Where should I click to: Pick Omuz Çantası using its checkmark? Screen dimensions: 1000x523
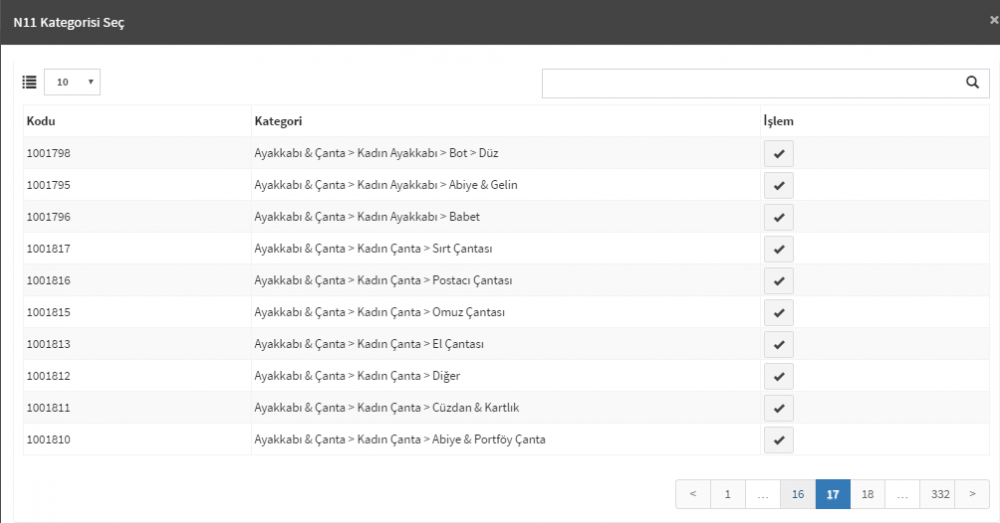tap(779, 313)
